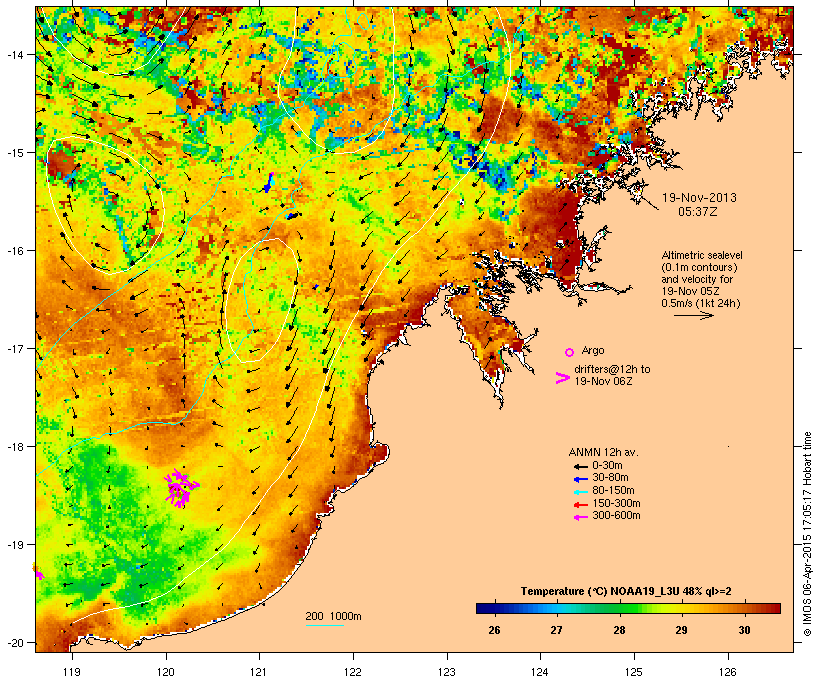
Task: Click the '0-30m' depth label
Action: coord(607,466)
